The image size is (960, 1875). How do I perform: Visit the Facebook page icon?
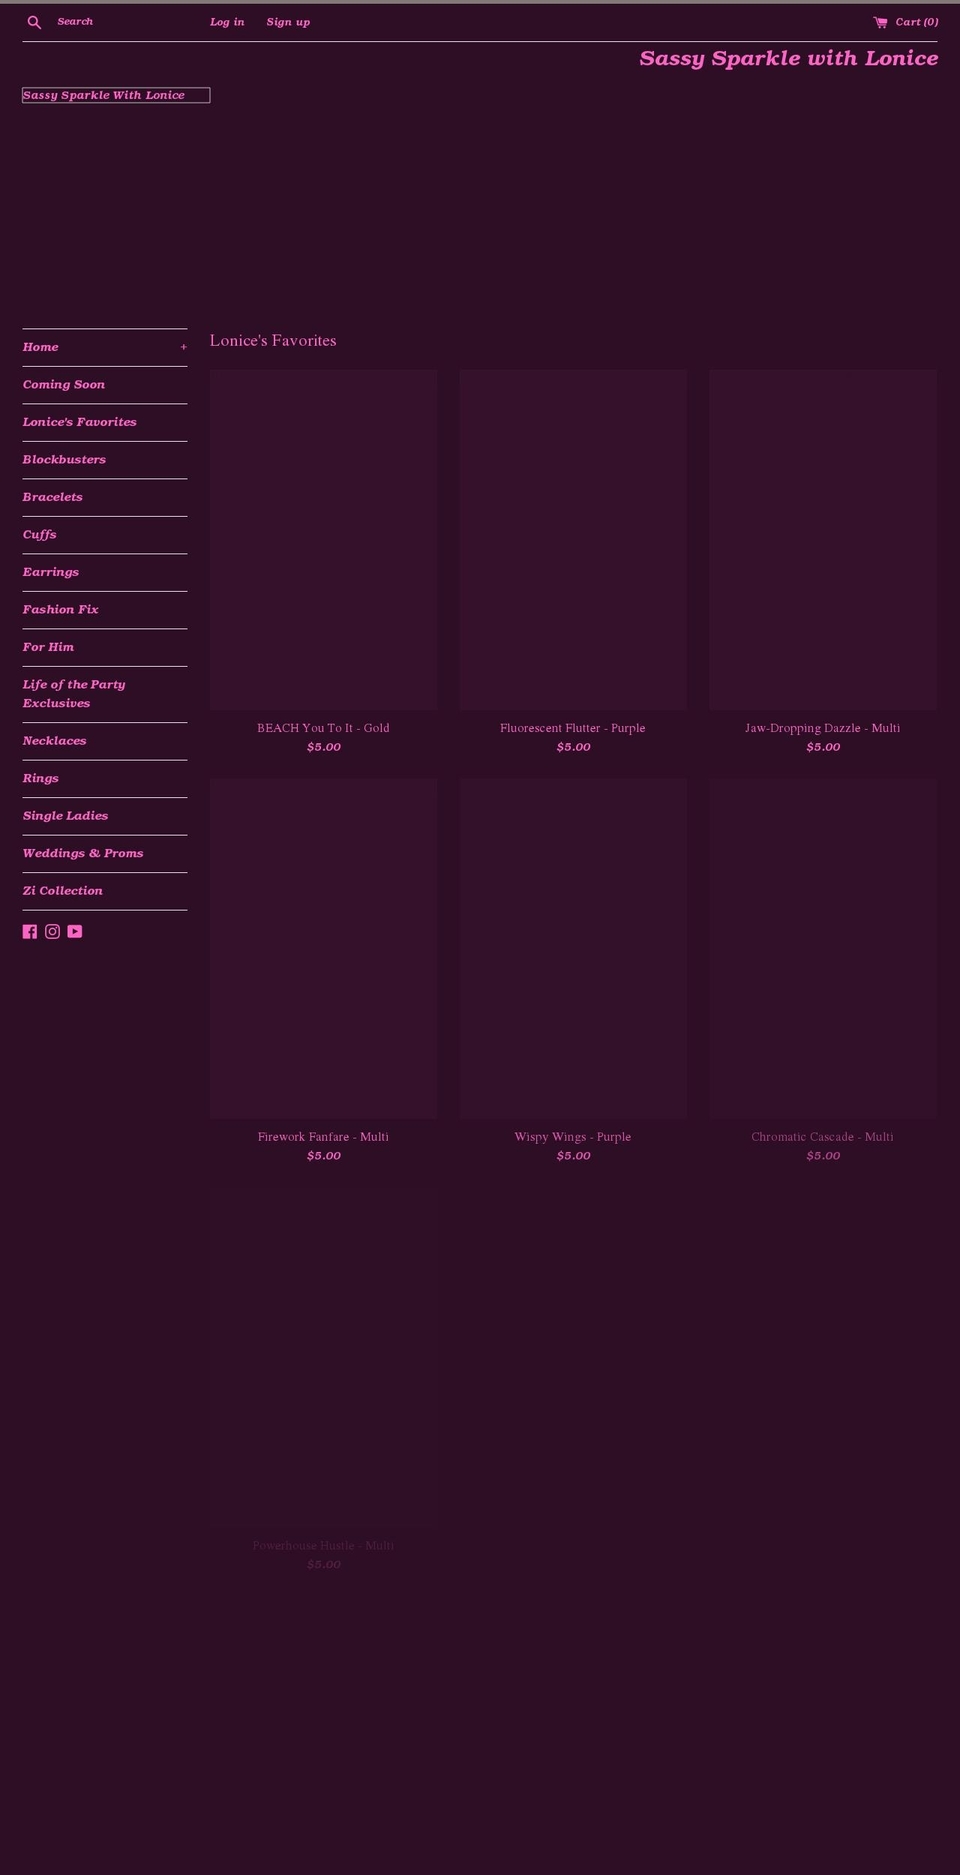tap(30, 931)
